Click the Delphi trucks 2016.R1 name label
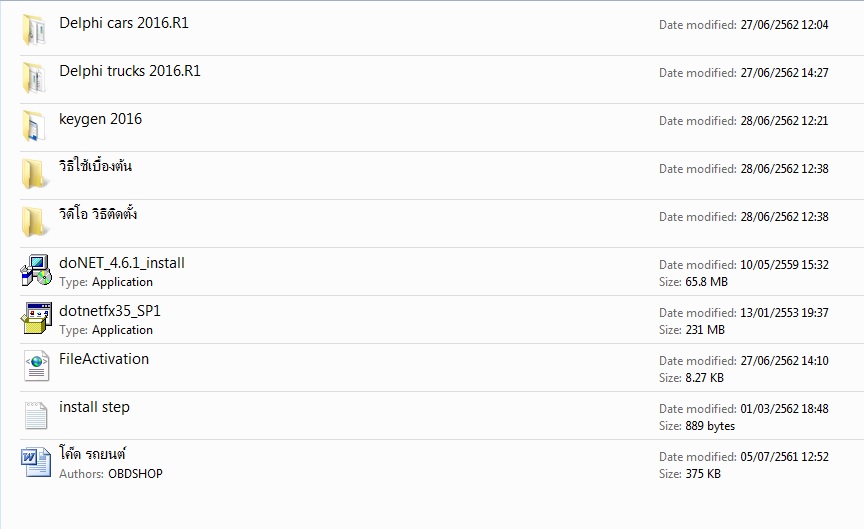The width and height of the screenshot is (864, 529). click(x=130, y=71)
